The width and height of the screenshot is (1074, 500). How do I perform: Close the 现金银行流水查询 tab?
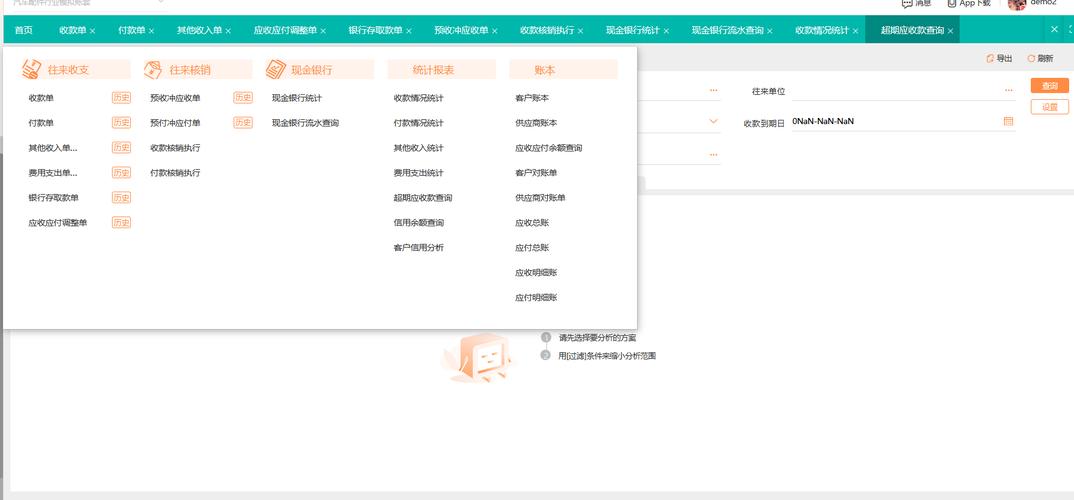[770, 31]
